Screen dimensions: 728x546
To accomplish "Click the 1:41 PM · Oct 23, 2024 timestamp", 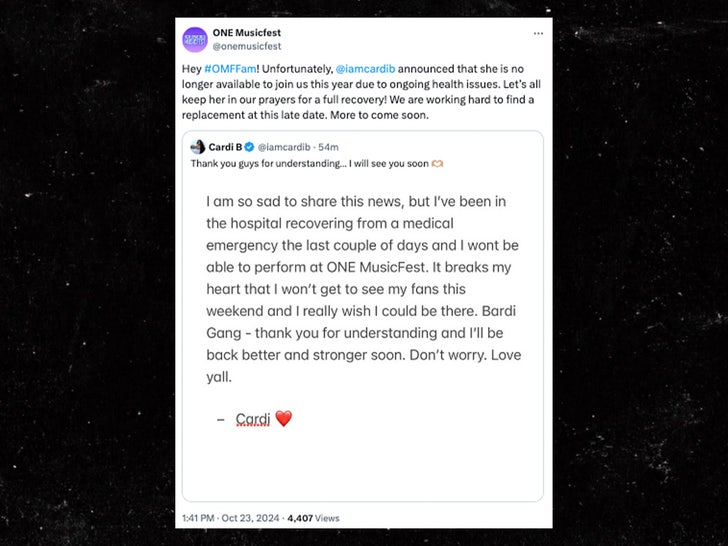I will pyautogui.click(x=232, y=518).
